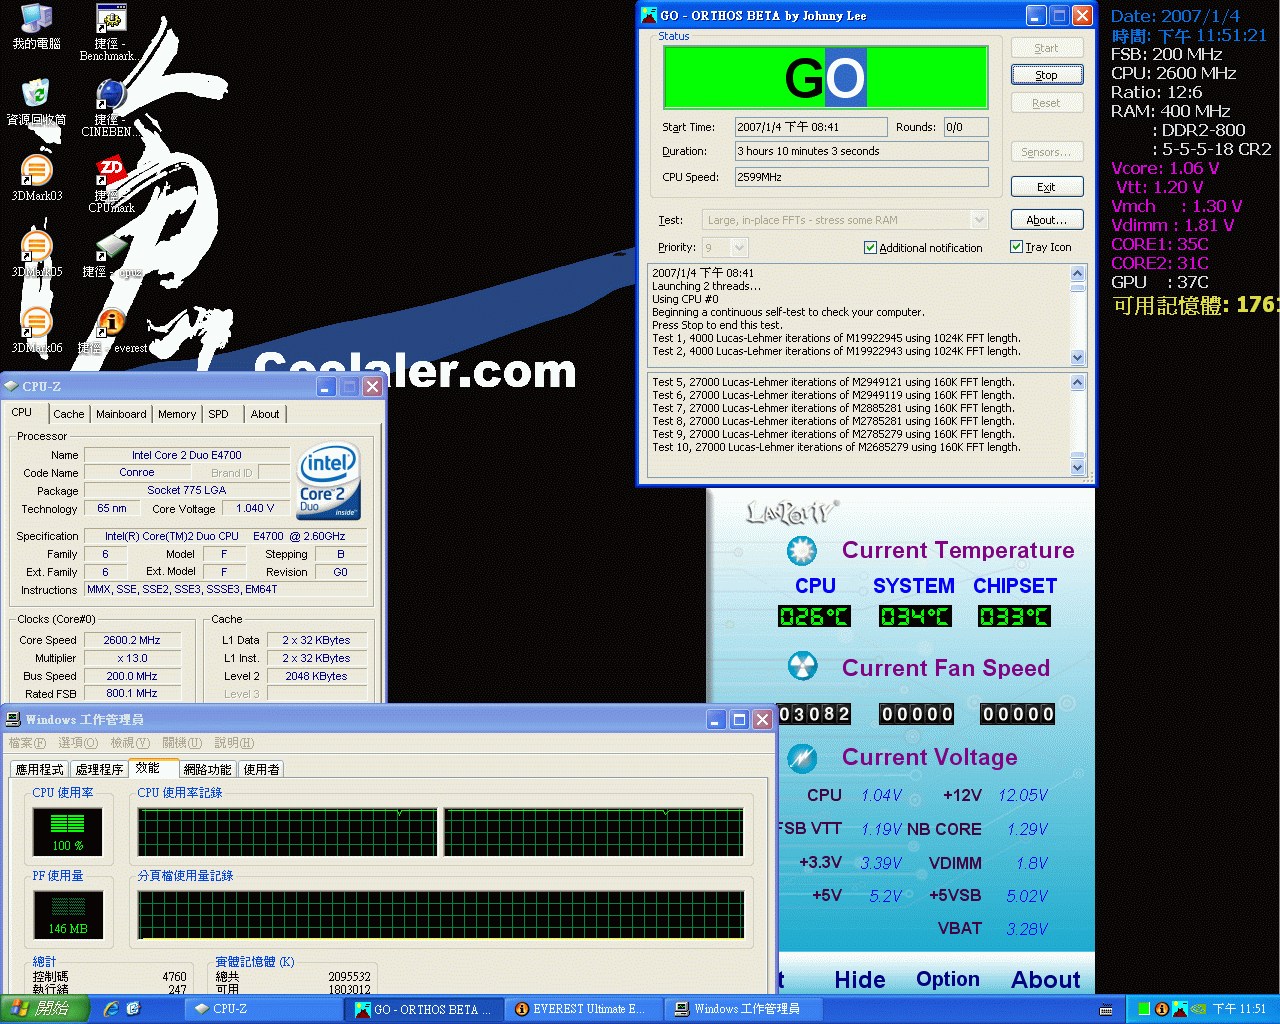Click the 146 MB PF usage meter
Image resolution: width=1280 pixels, height=1024 pixels.
point(68,914)
